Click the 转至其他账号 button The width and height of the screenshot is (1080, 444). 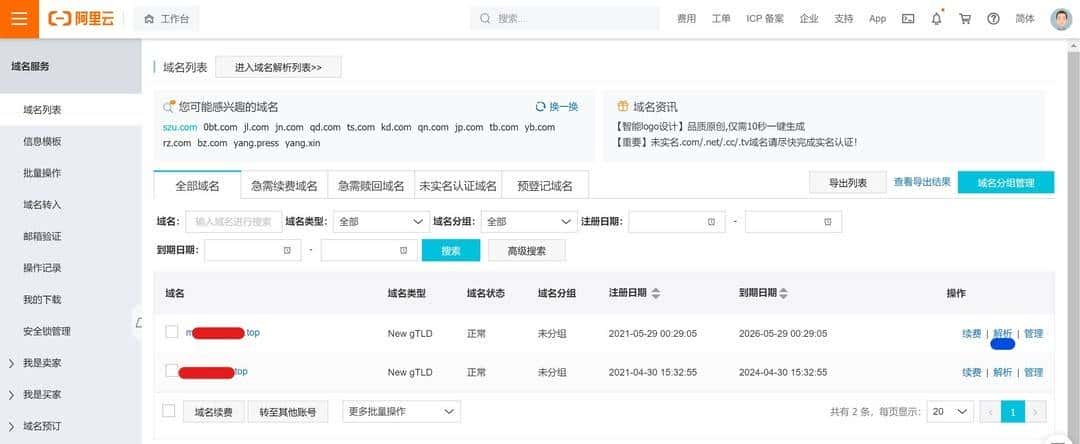(x=288, y=412)
